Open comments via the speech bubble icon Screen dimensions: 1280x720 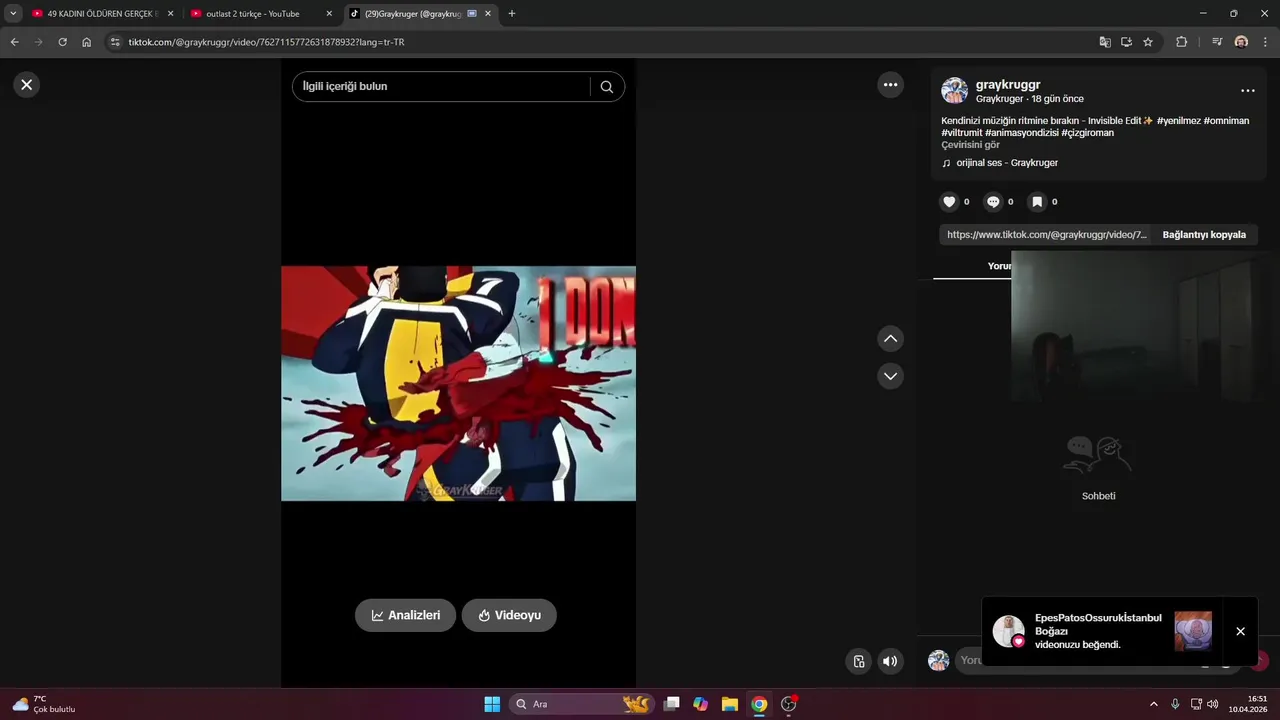993,202
